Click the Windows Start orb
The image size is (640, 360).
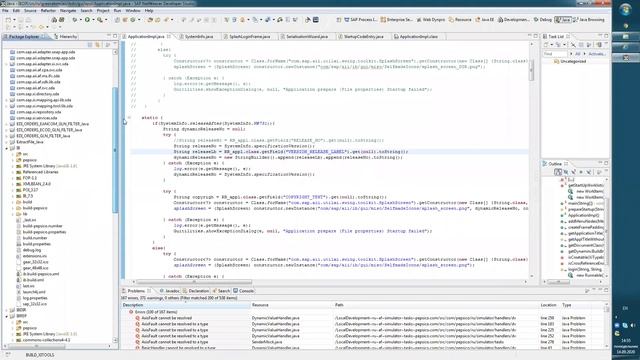pos(625,9)
